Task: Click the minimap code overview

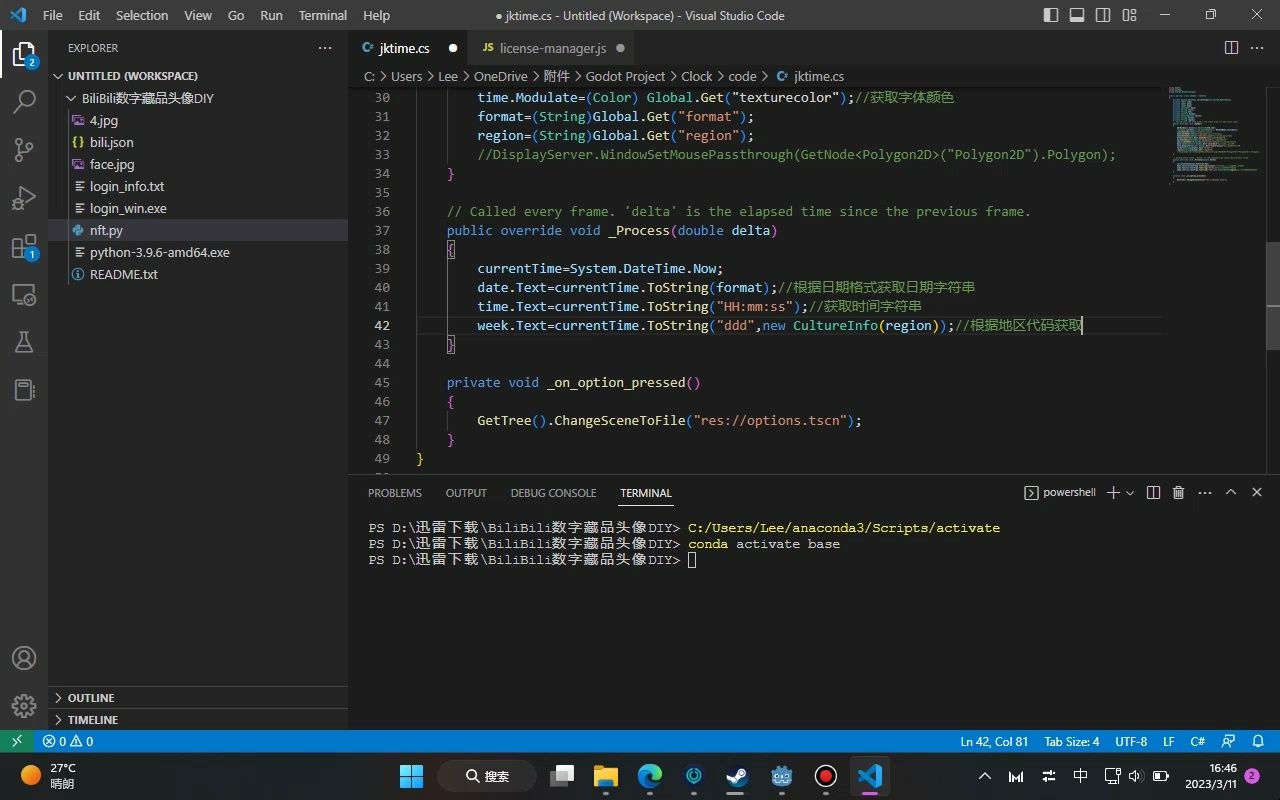Action: pyautogui.click(x=1215, y=135)
